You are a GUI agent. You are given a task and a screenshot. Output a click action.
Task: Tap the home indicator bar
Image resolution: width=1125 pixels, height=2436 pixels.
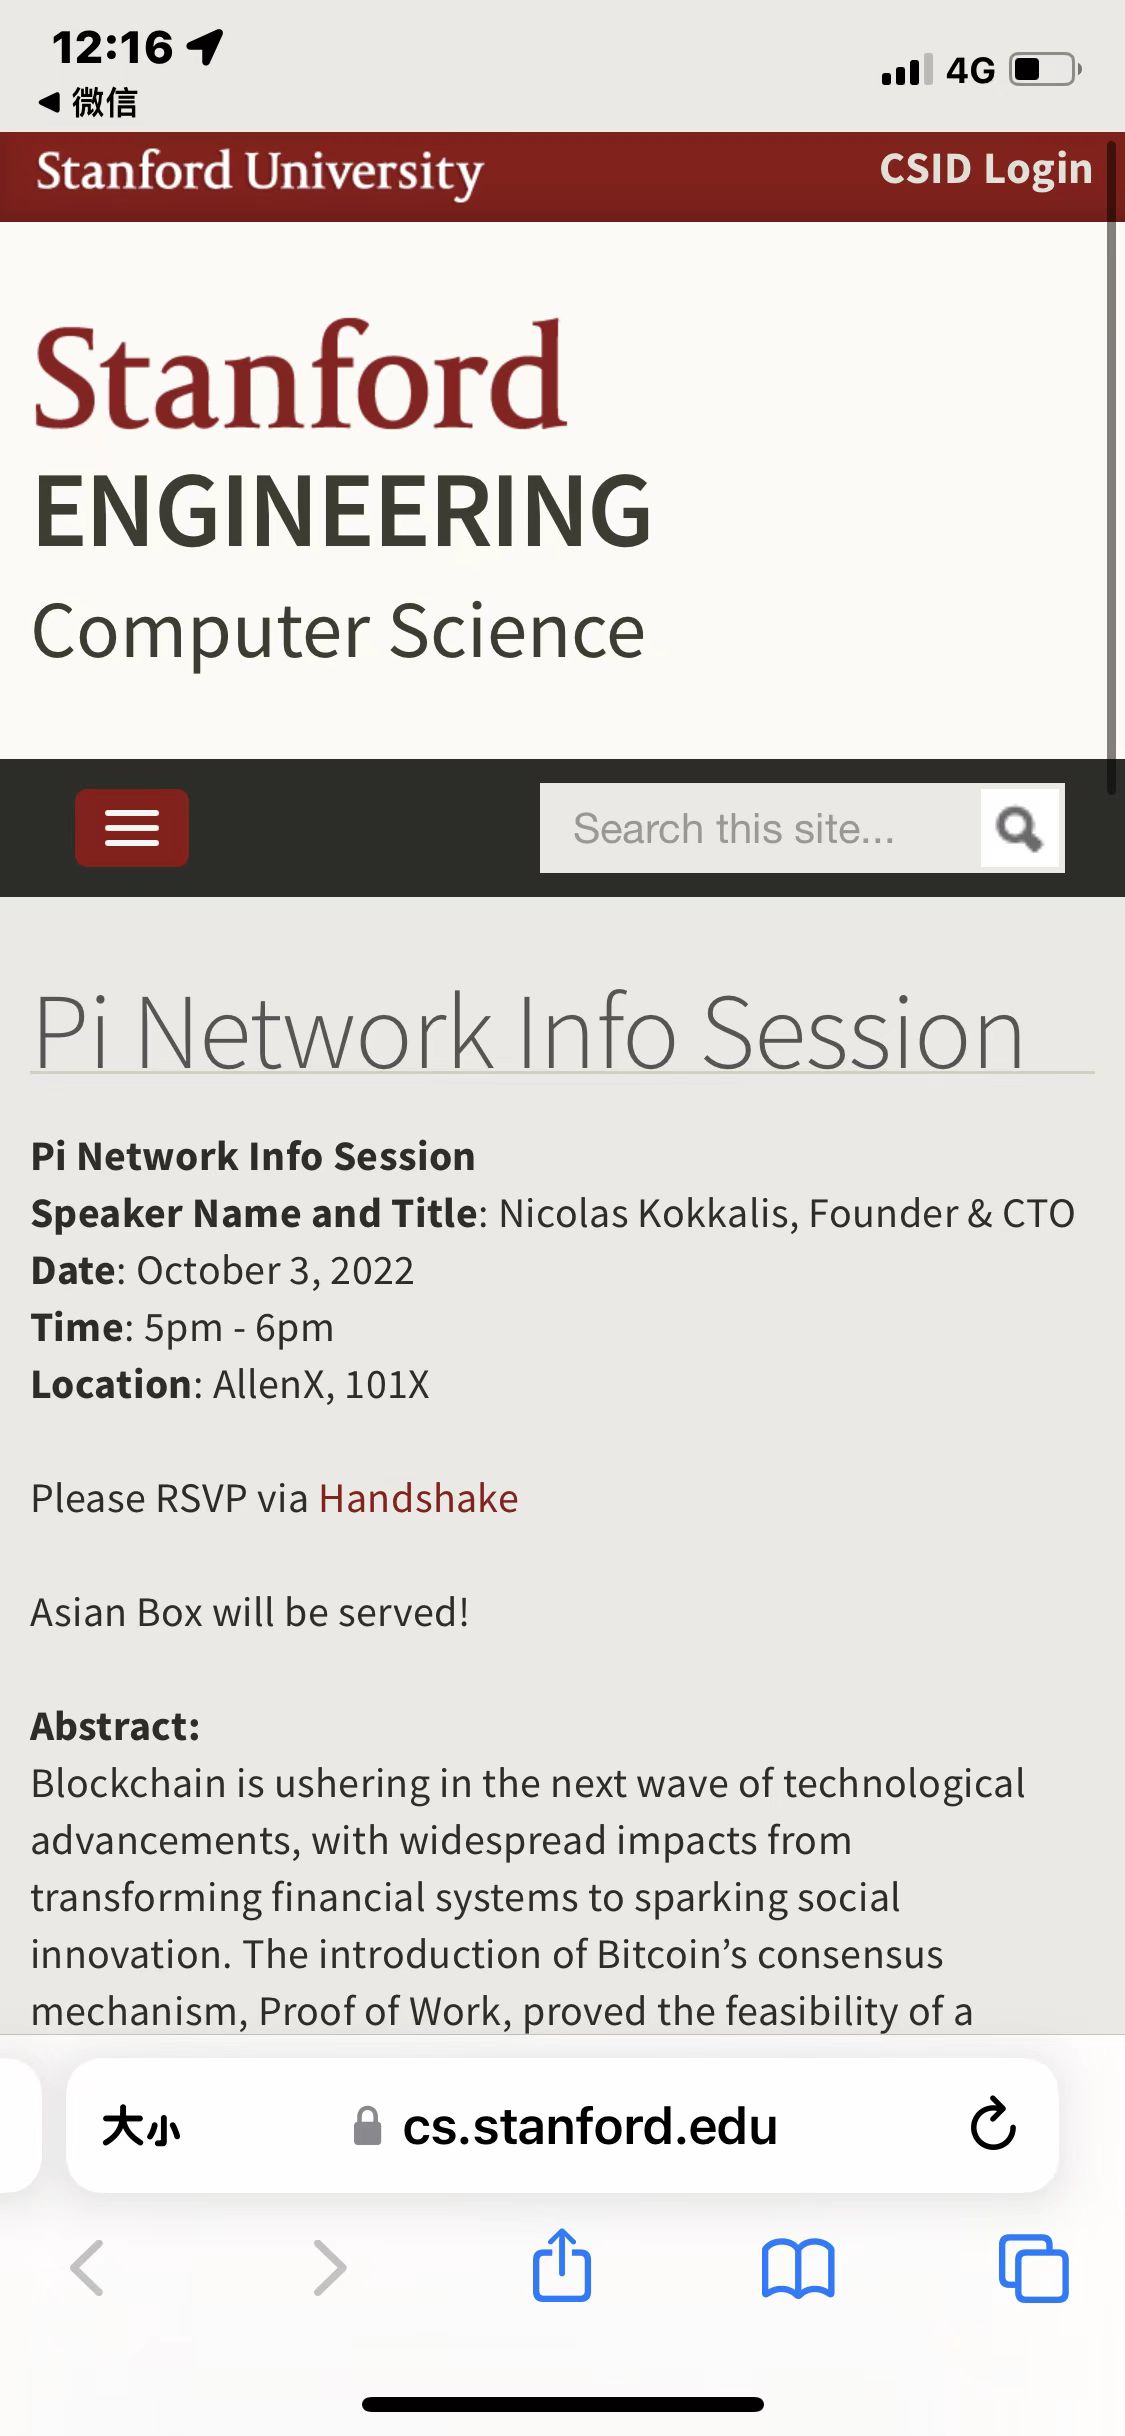pos(562,2404)
